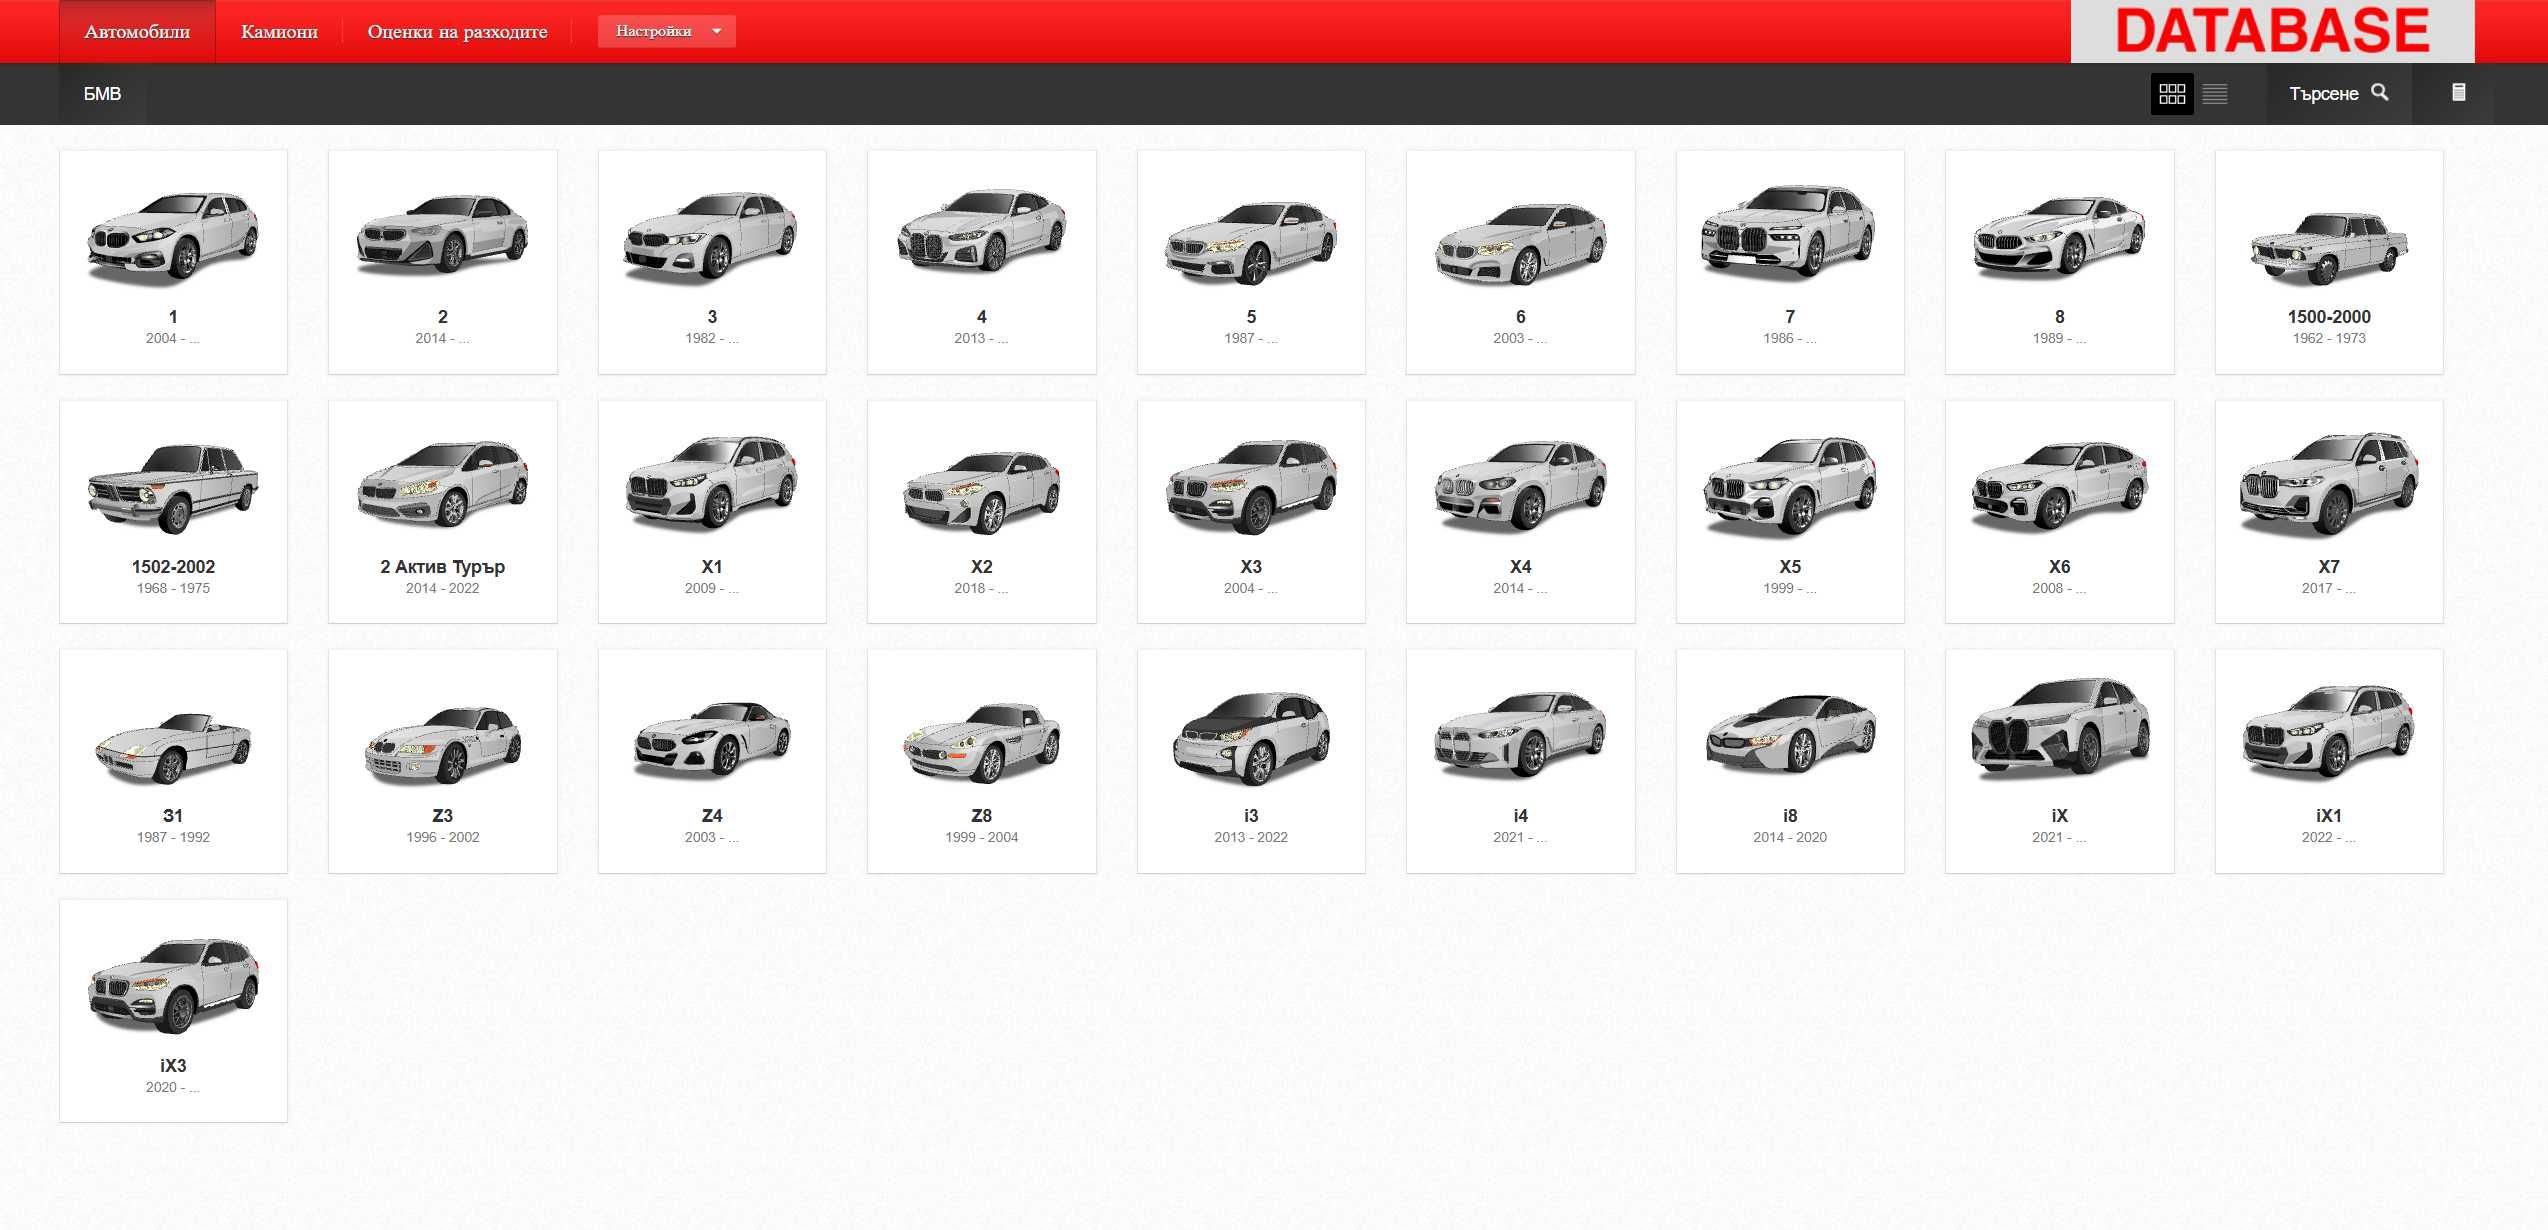
Task: Click the Търсене search magnifier
Action: pos(2380,92)
